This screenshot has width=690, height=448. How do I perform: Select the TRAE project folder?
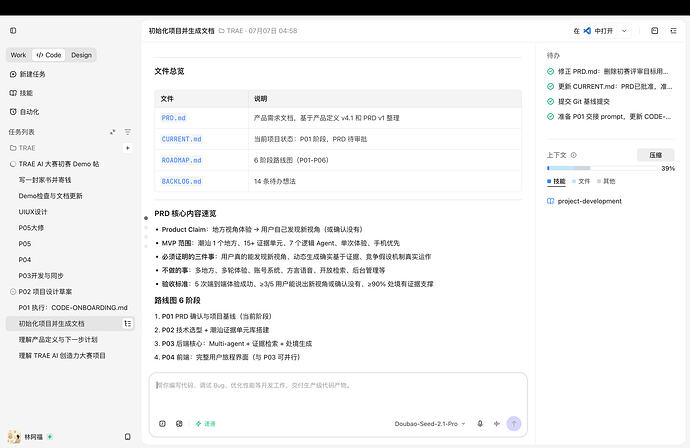[x=23, y=148]
